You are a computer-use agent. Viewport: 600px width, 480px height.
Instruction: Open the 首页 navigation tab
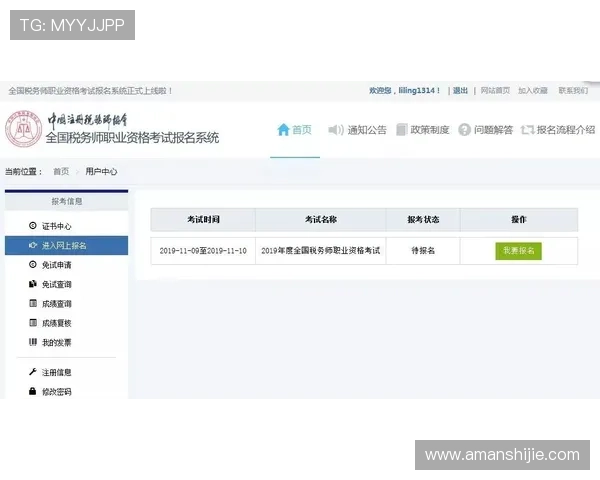295,130
